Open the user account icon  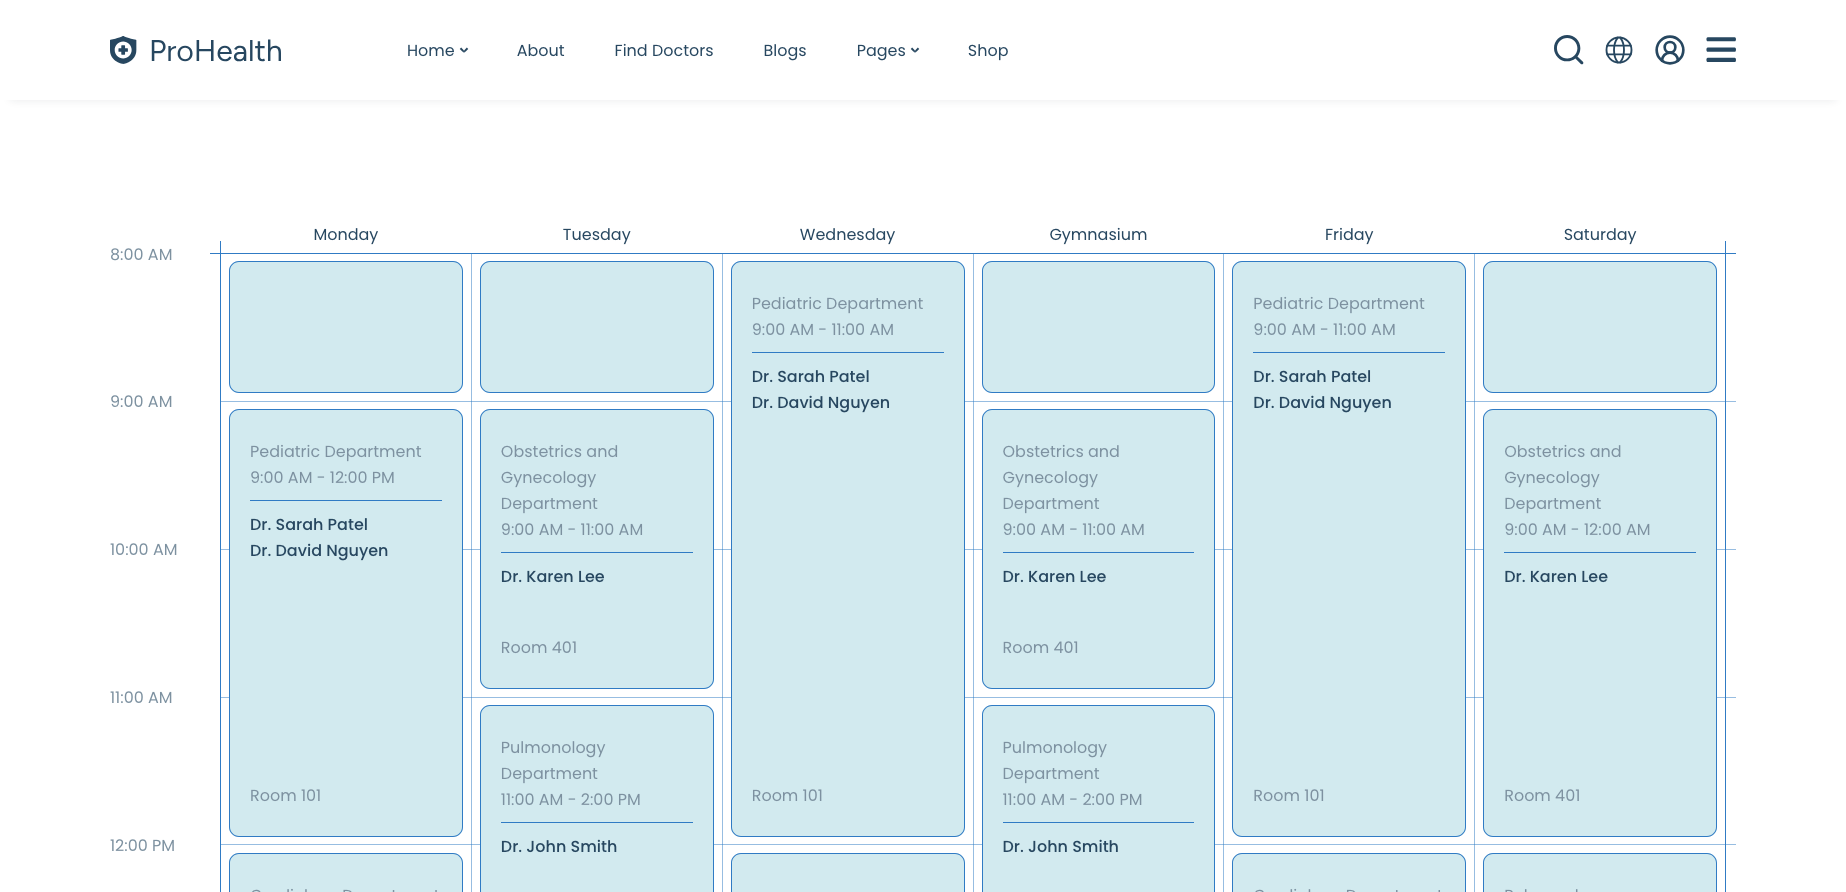[x=1670, y=50]
